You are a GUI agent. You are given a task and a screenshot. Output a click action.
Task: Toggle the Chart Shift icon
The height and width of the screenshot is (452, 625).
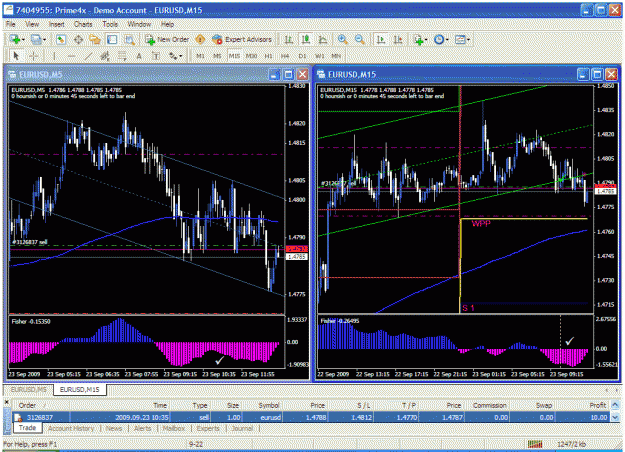coord(398,39)
